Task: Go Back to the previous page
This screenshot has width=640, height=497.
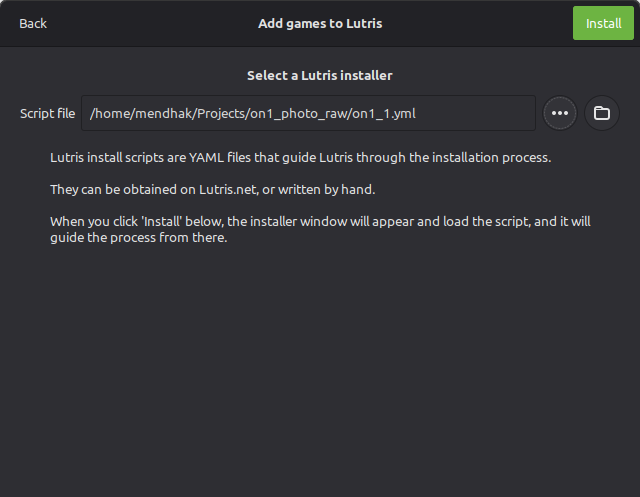Action: pos(33,23)
